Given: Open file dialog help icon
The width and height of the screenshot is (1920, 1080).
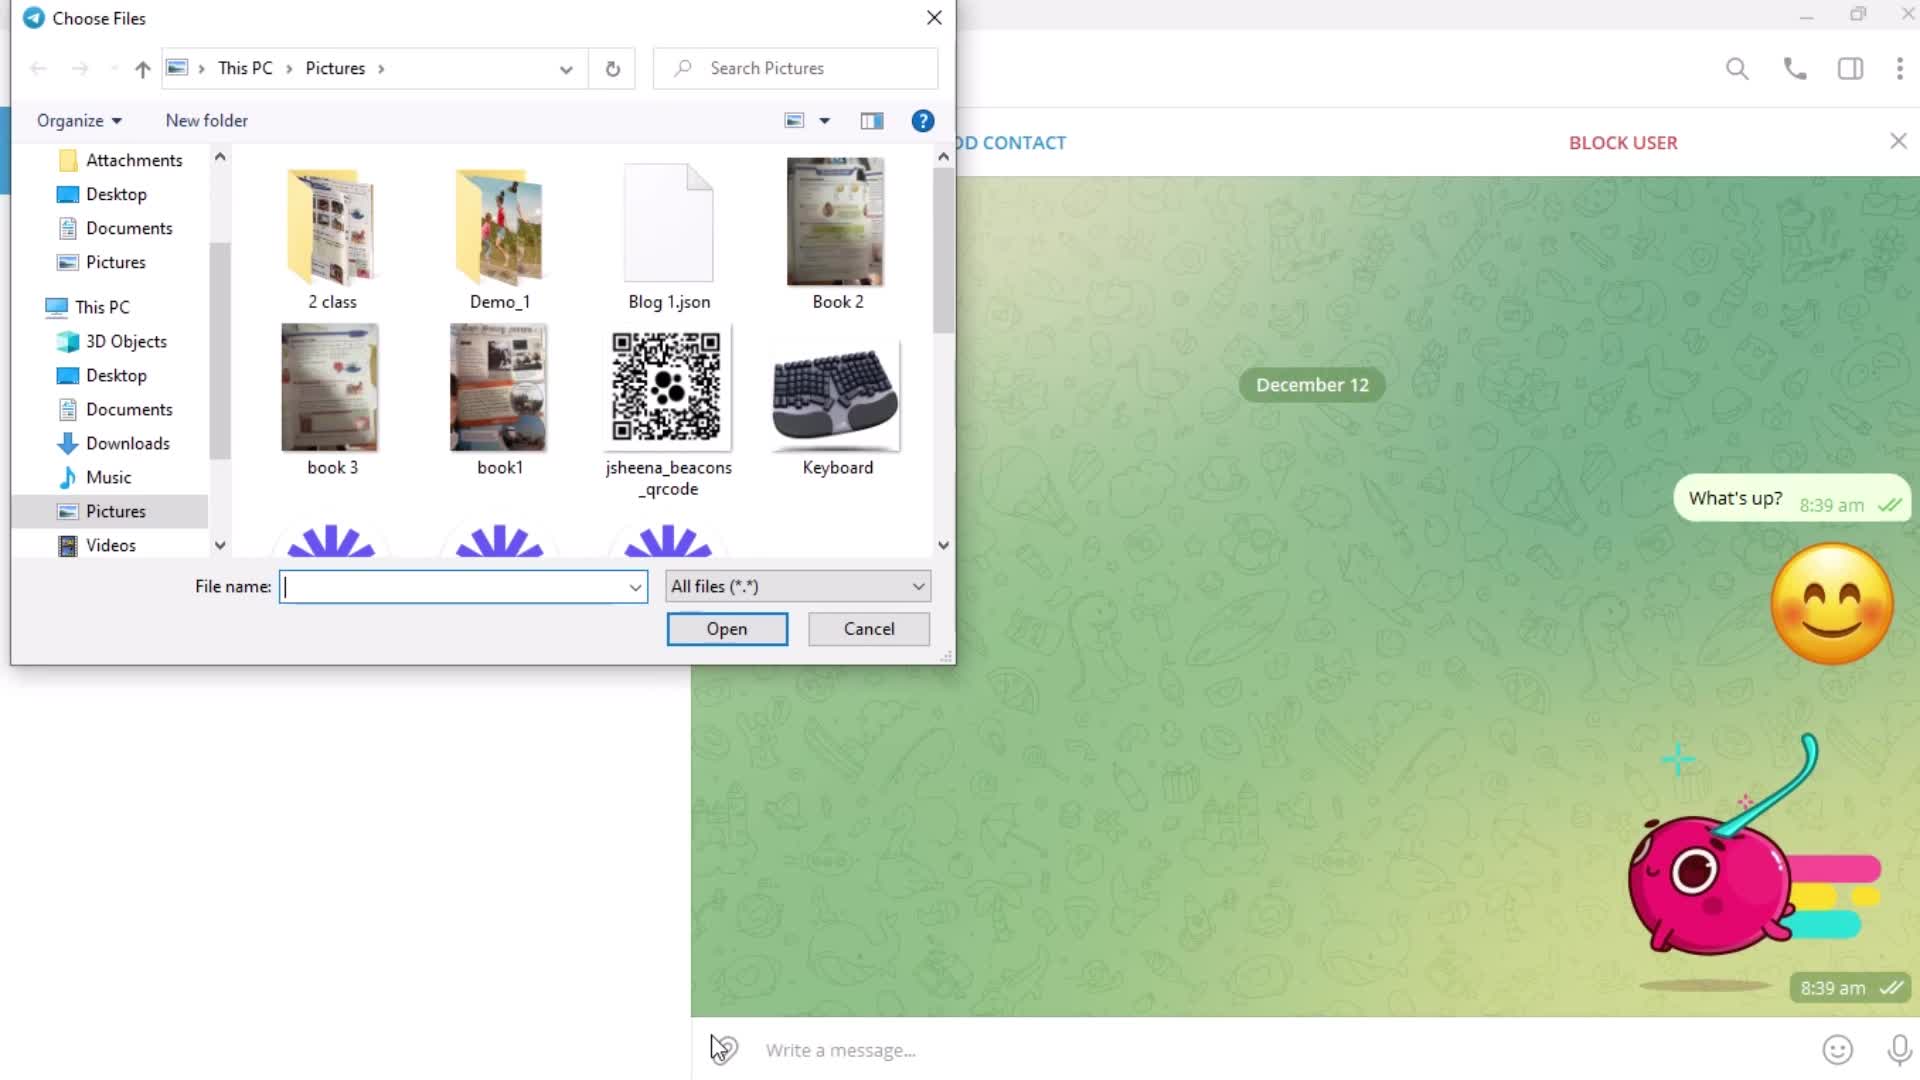Looking at the screenshot, I should coord(922,121).
